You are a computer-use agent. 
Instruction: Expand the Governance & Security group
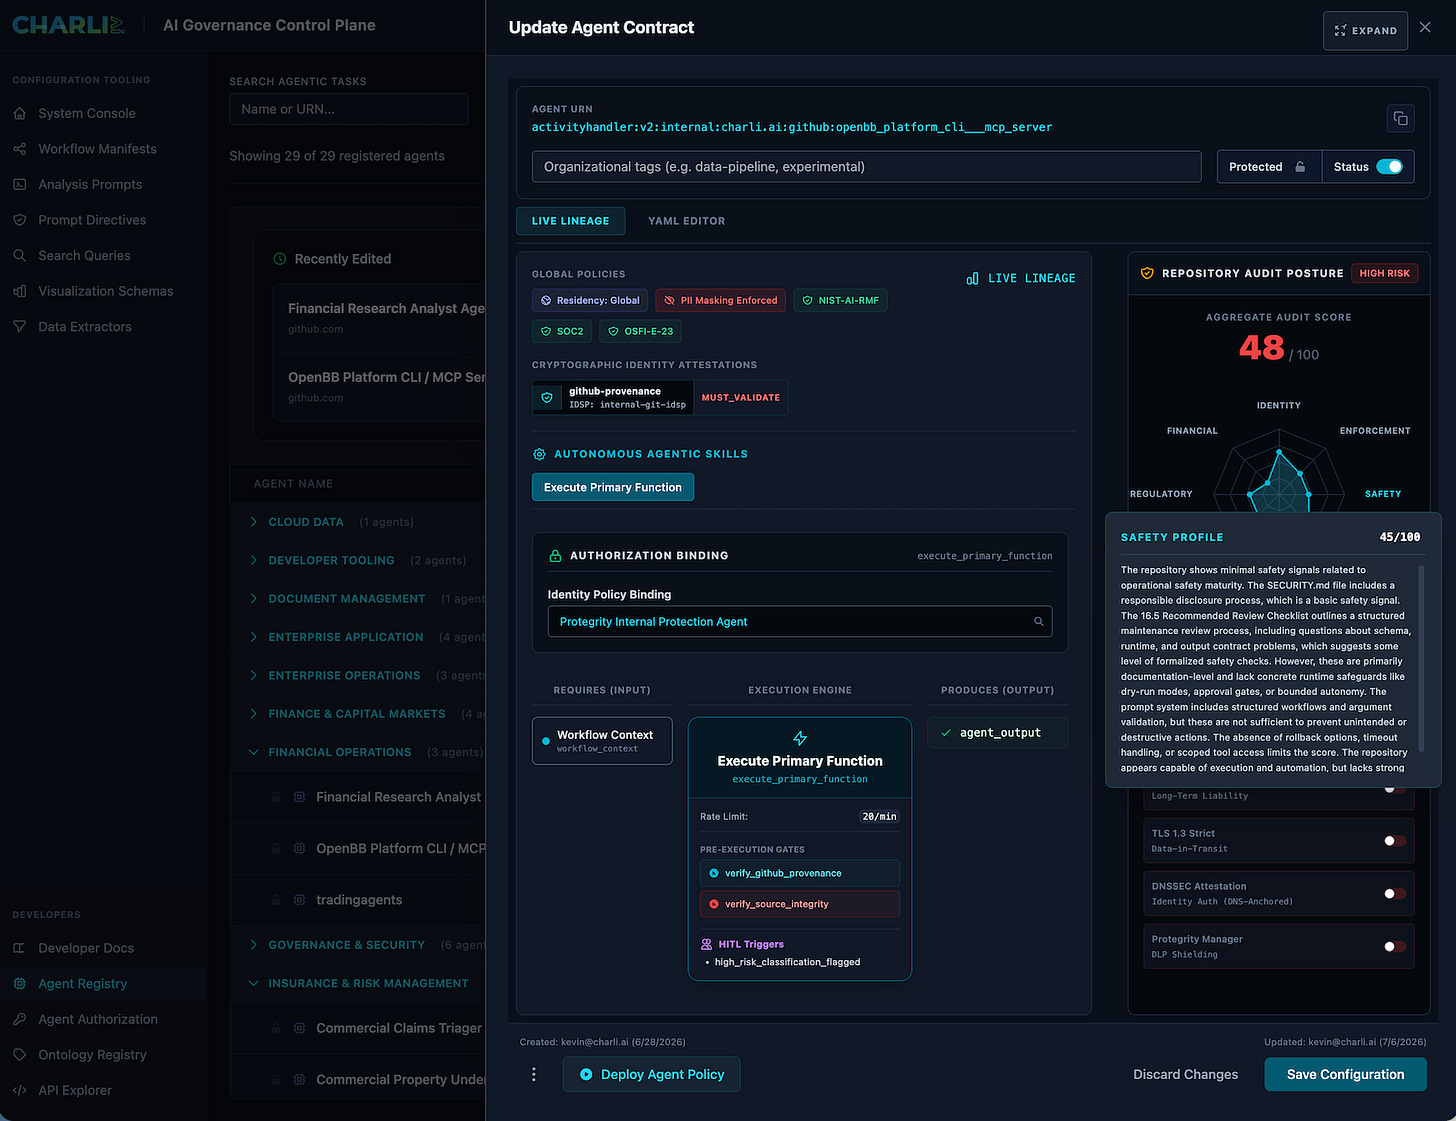coord(253,945)
